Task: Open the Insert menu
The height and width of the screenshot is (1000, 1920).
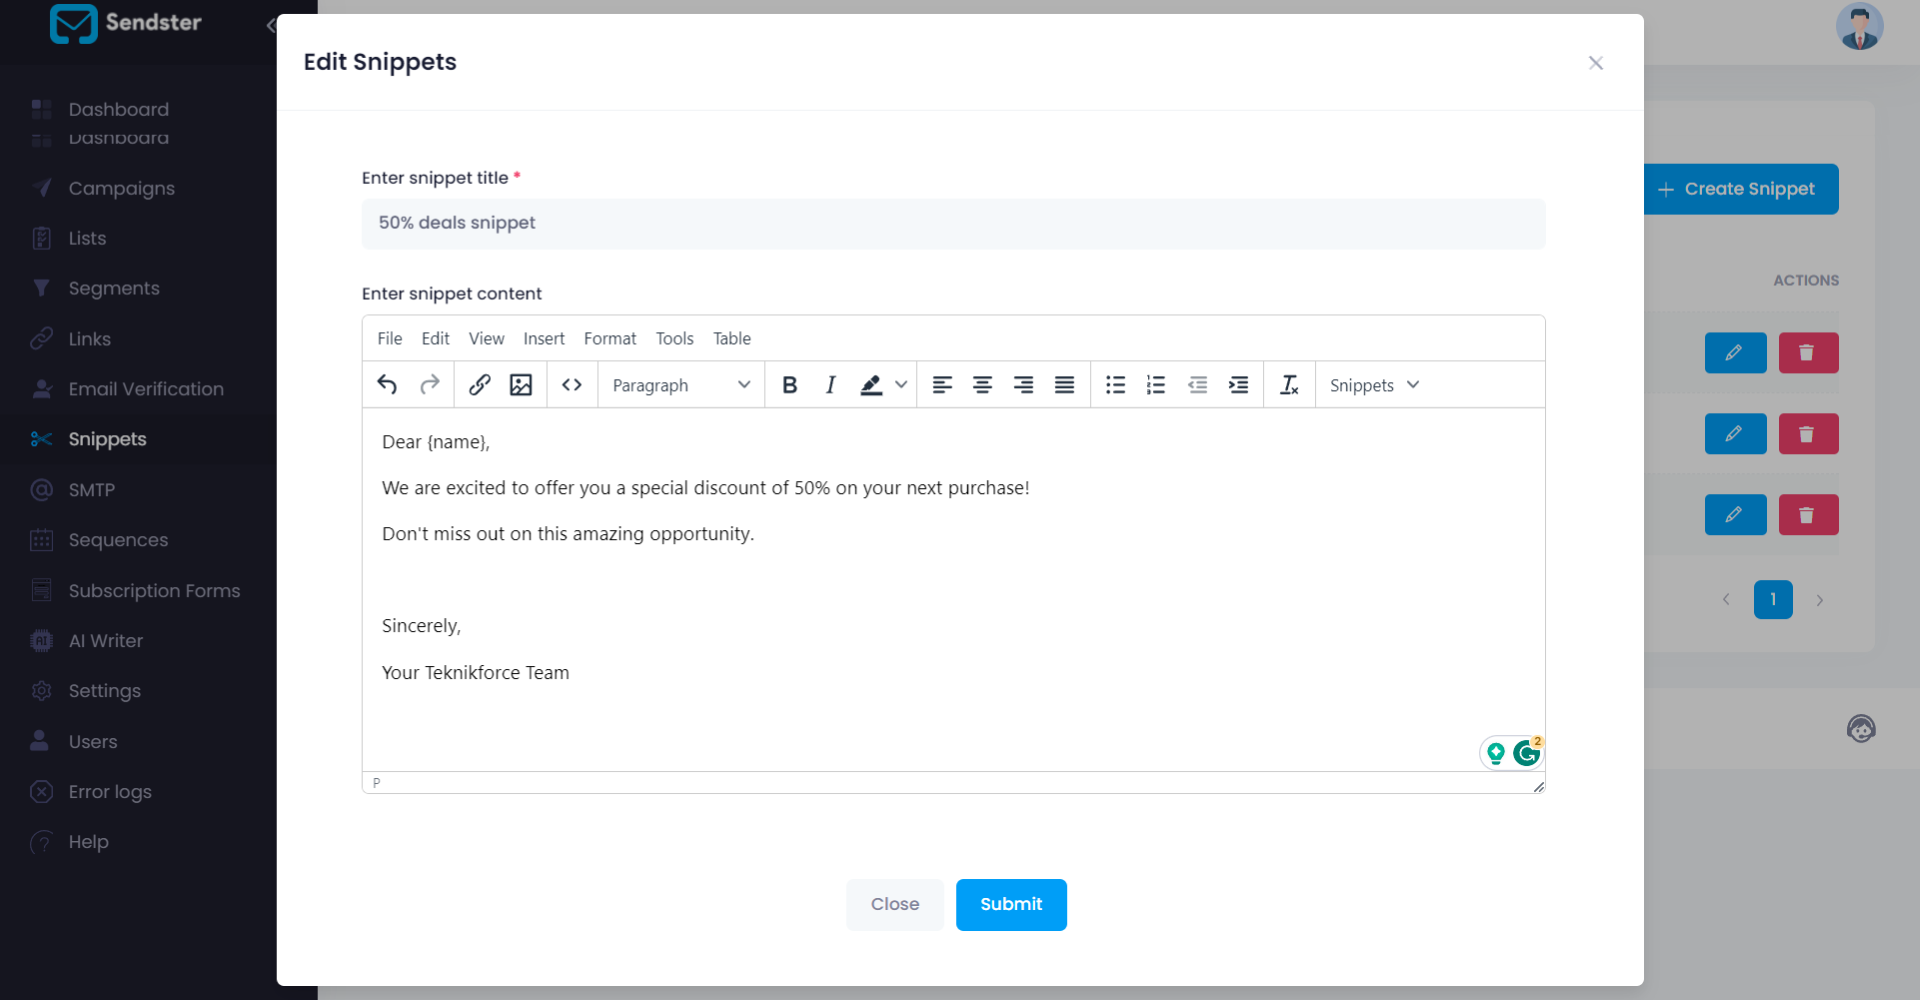Action: pos(543,339)
